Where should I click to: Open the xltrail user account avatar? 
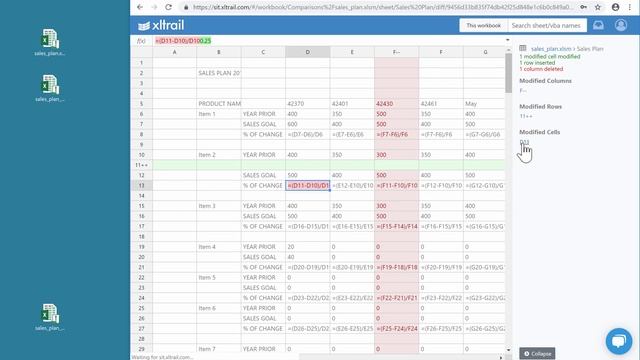(x=621, y=25)
